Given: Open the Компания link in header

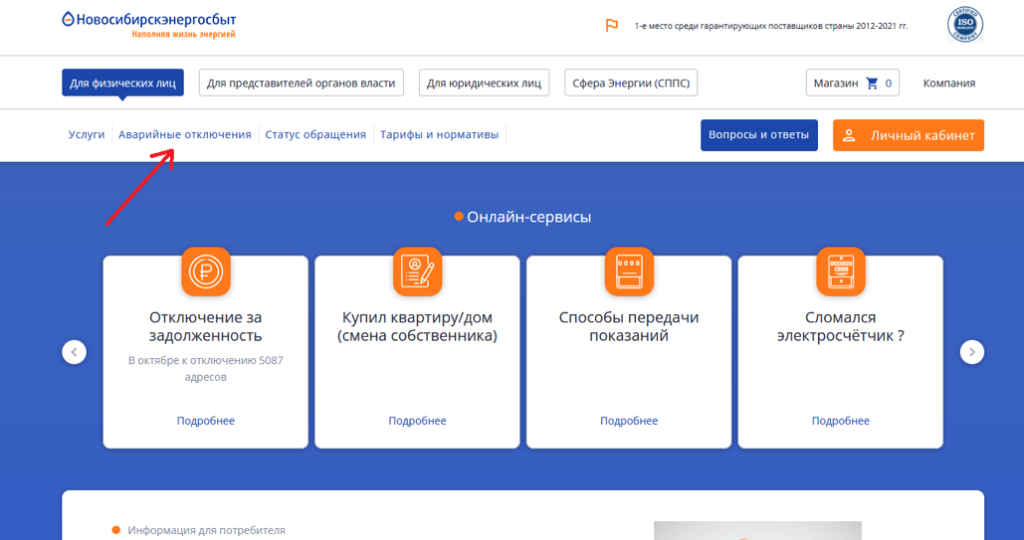Looking at the screenshot, I should point(948,83).
